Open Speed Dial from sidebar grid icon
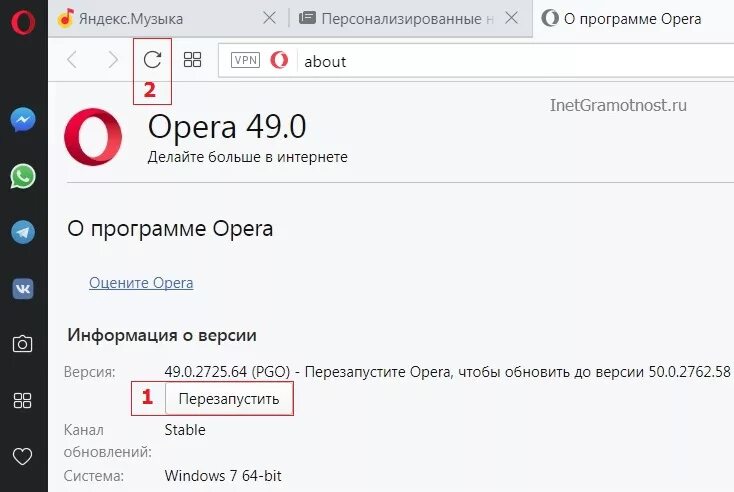 tap(22, 401)
